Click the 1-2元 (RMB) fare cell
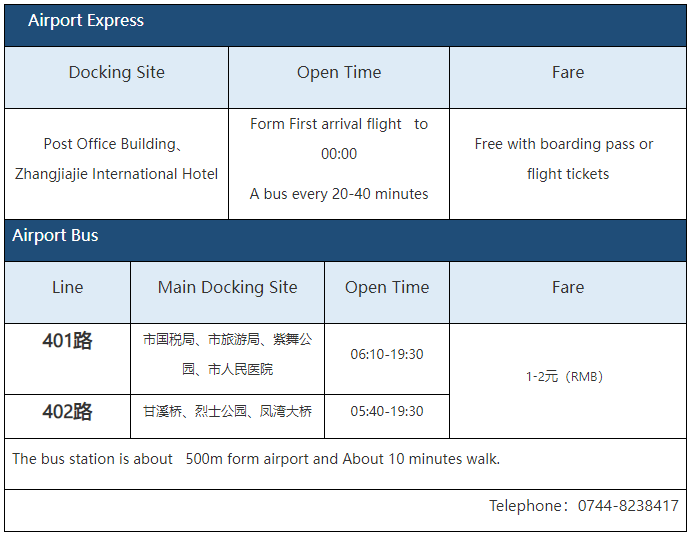The height and width of the screenshot is (534, 689). tap(565, 377)
